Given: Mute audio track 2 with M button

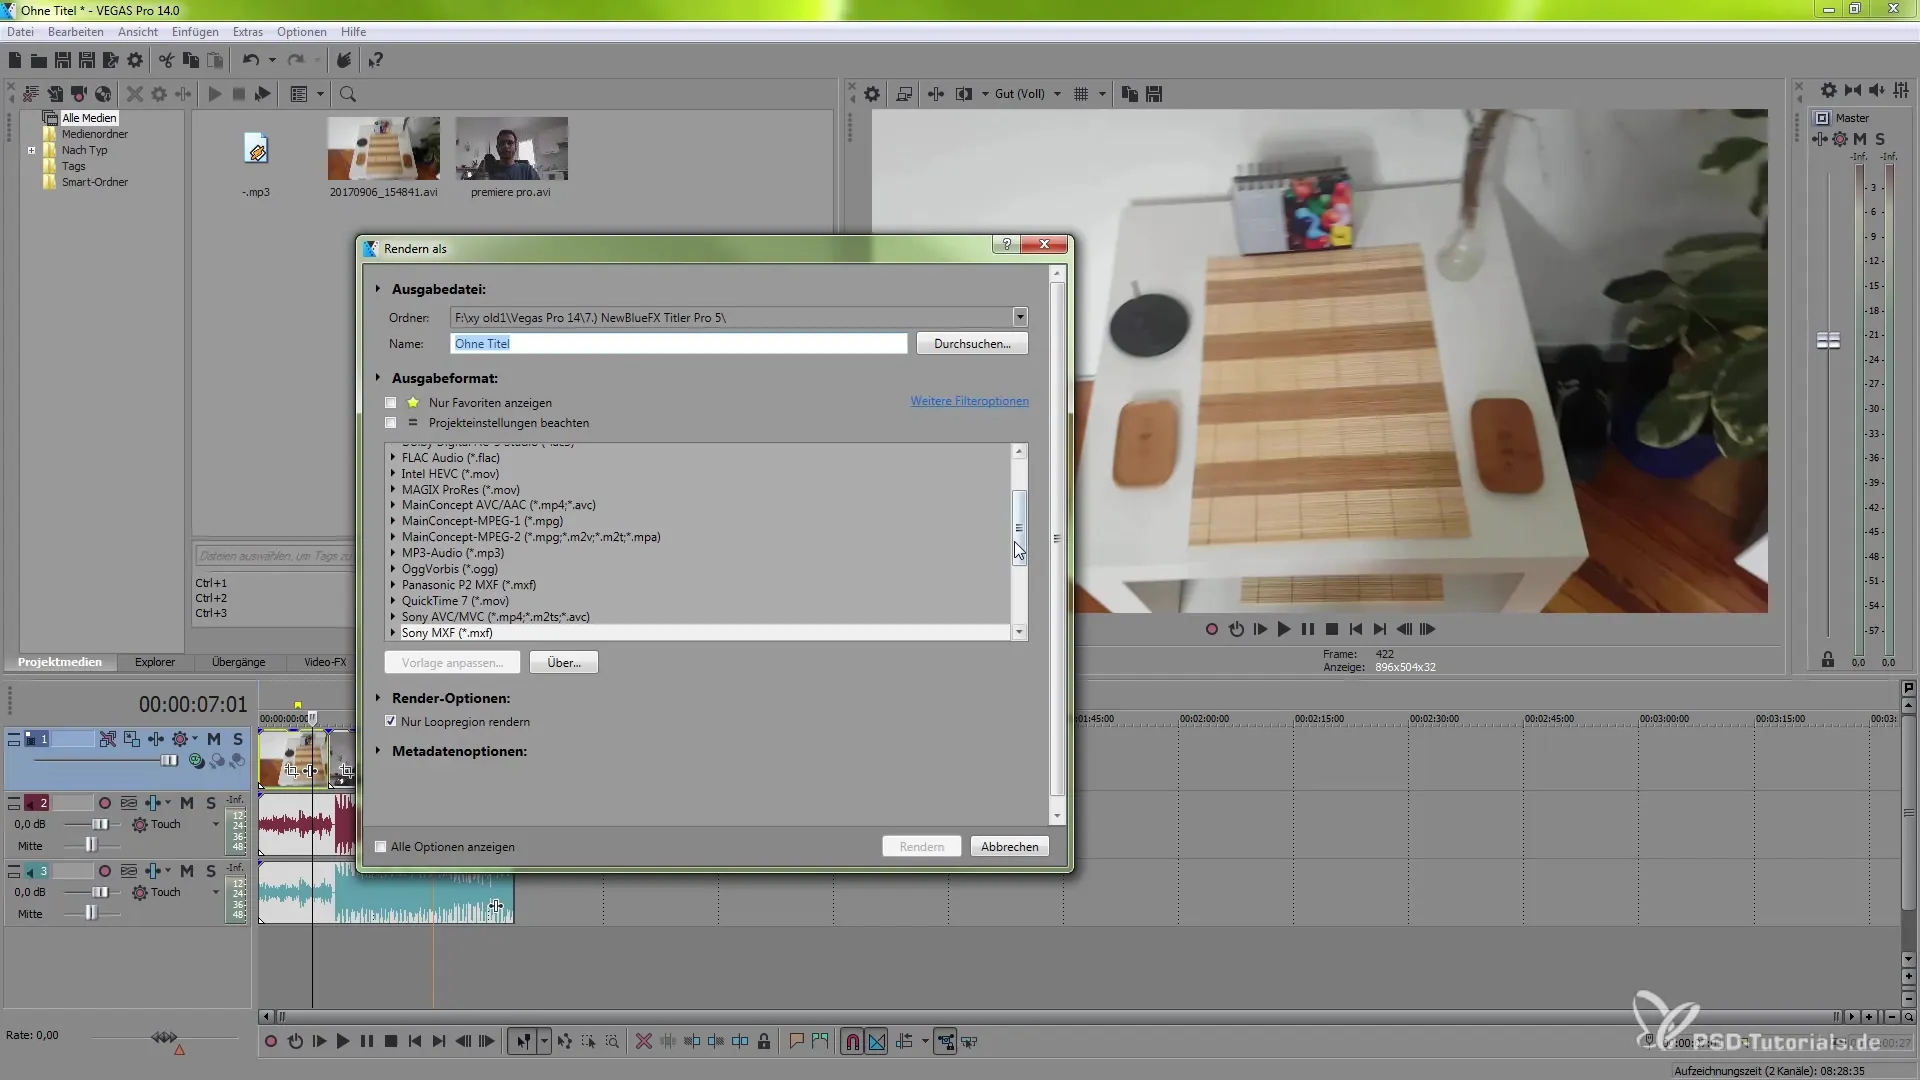Looking at the screenshot, I should click(187, 803).
